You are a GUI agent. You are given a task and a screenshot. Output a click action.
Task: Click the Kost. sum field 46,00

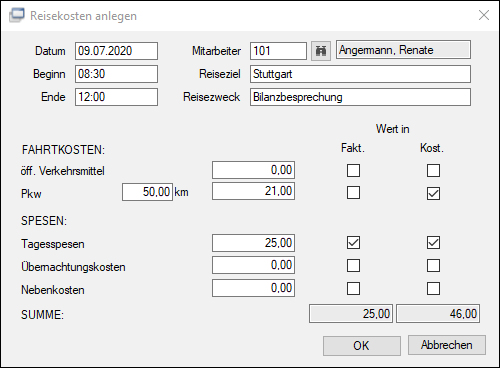[x=438, y=313]
